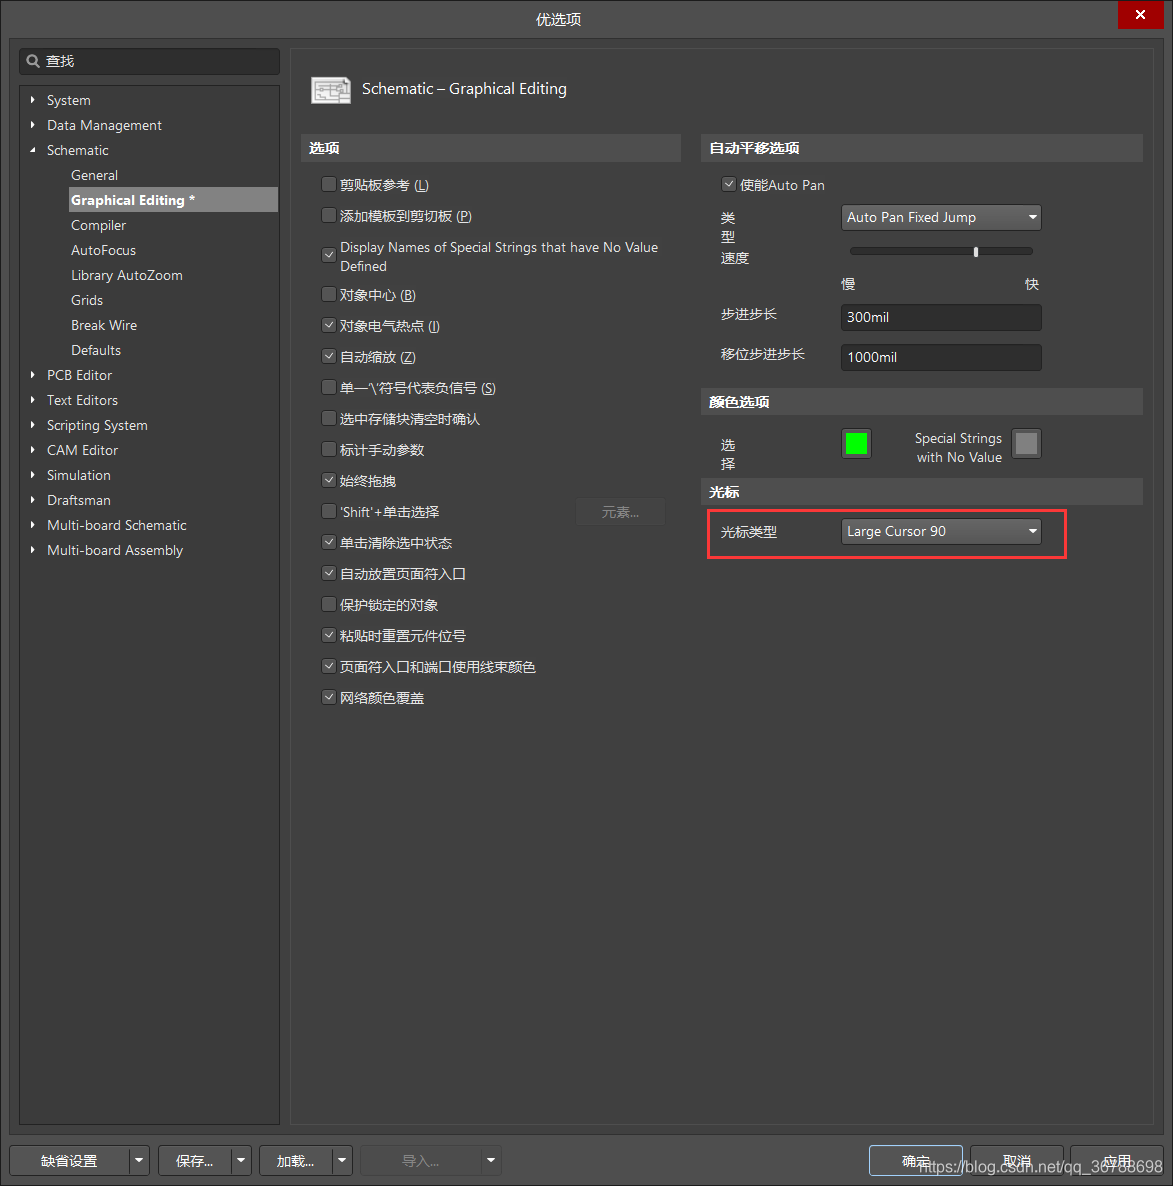Click the search magnifier icon
1173x1186 pixels.
(x=33, y=61)
